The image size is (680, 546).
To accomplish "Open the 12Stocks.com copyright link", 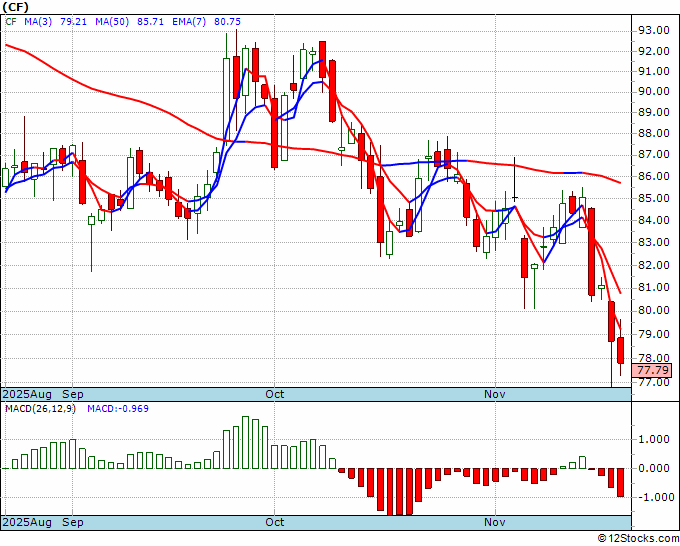I will [639, 538].
